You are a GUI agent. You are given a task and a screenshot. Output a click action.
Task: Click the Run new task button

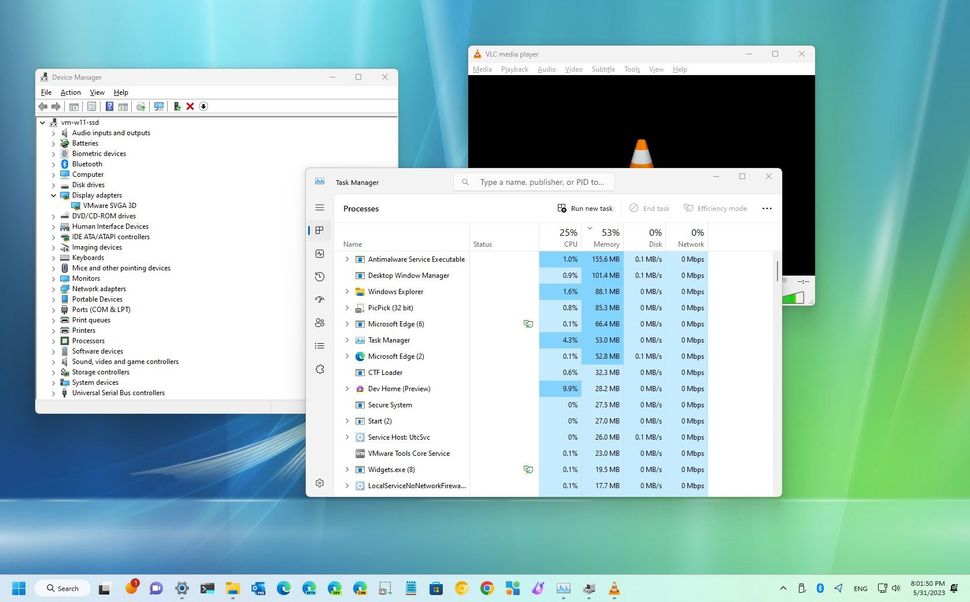pyautogui.click(x=585, y=208)
